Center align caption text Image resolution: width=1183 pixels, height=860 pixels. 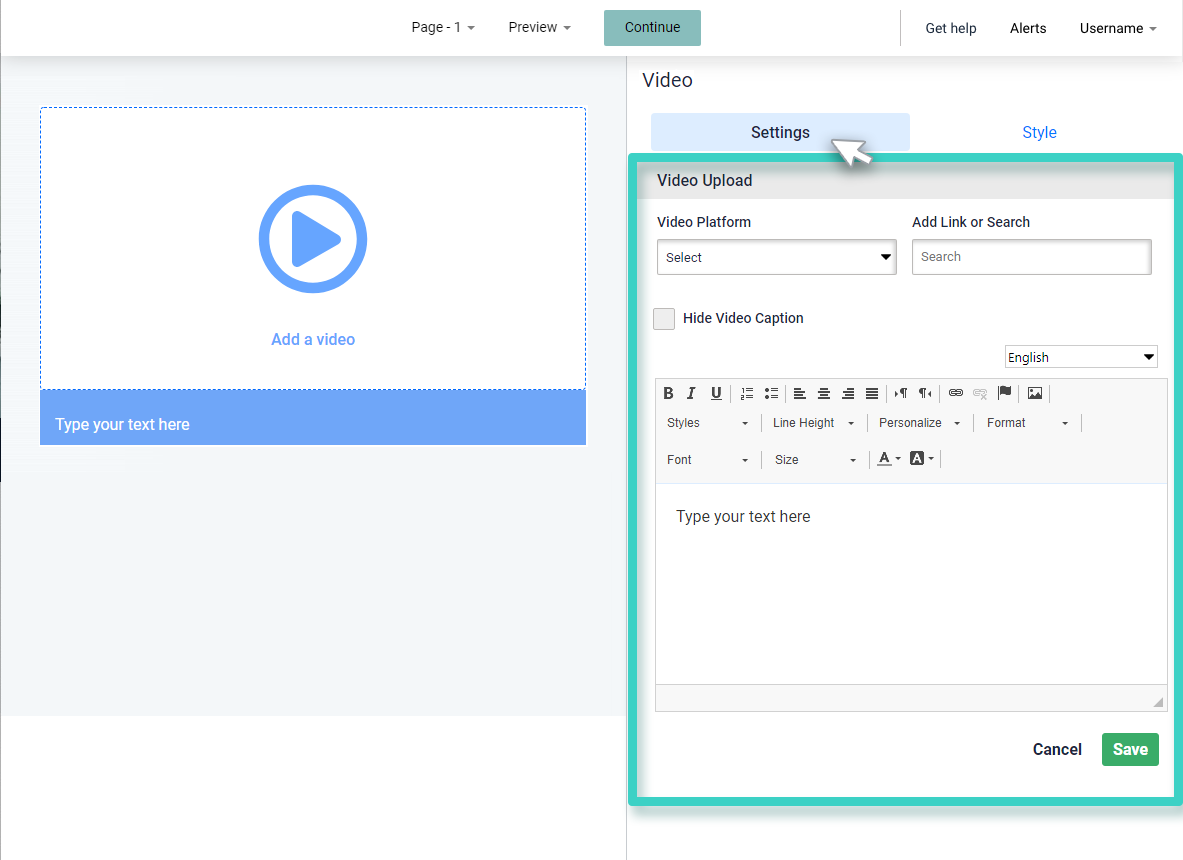coord(824,393)
